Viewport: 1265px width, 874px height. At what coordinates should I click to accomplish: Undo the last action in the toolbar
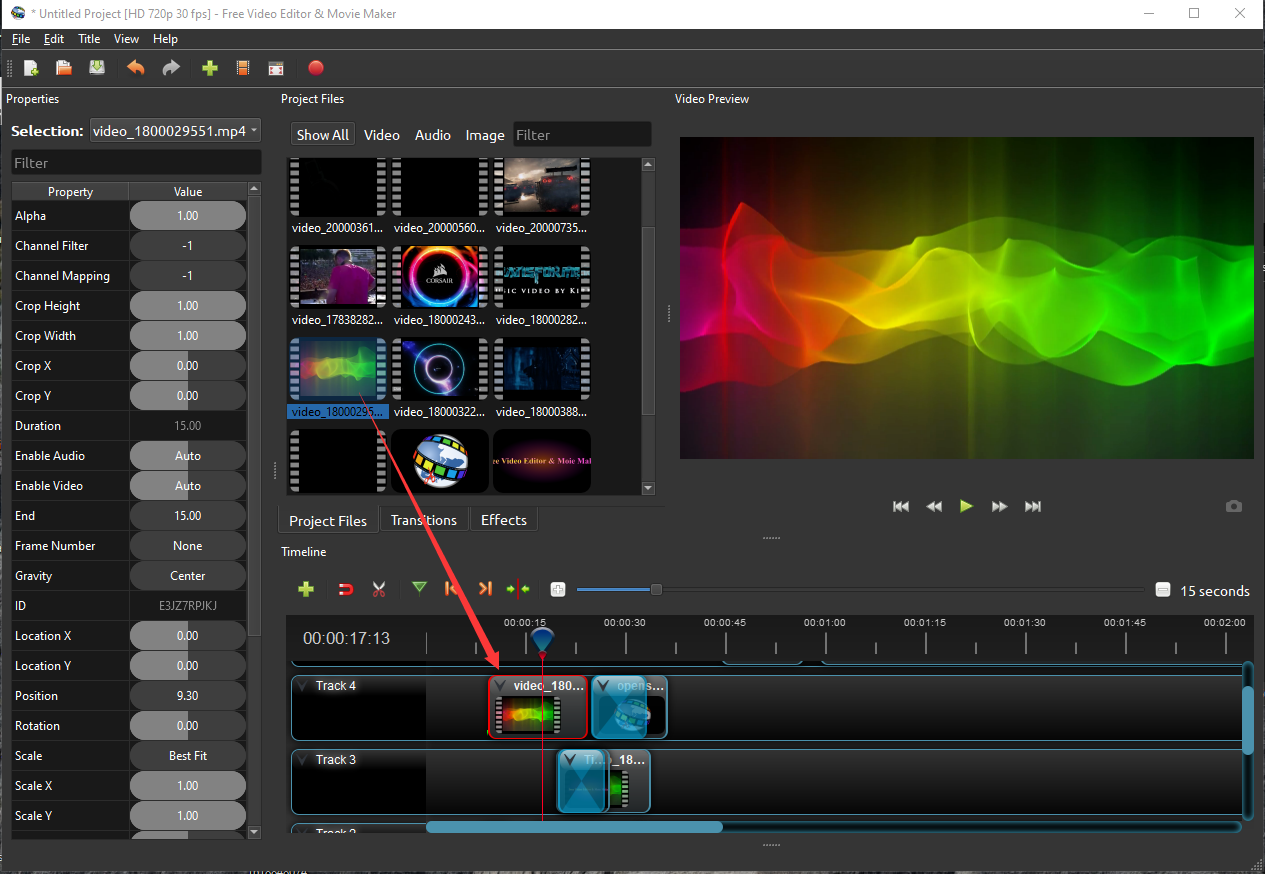tap(136, 68)
